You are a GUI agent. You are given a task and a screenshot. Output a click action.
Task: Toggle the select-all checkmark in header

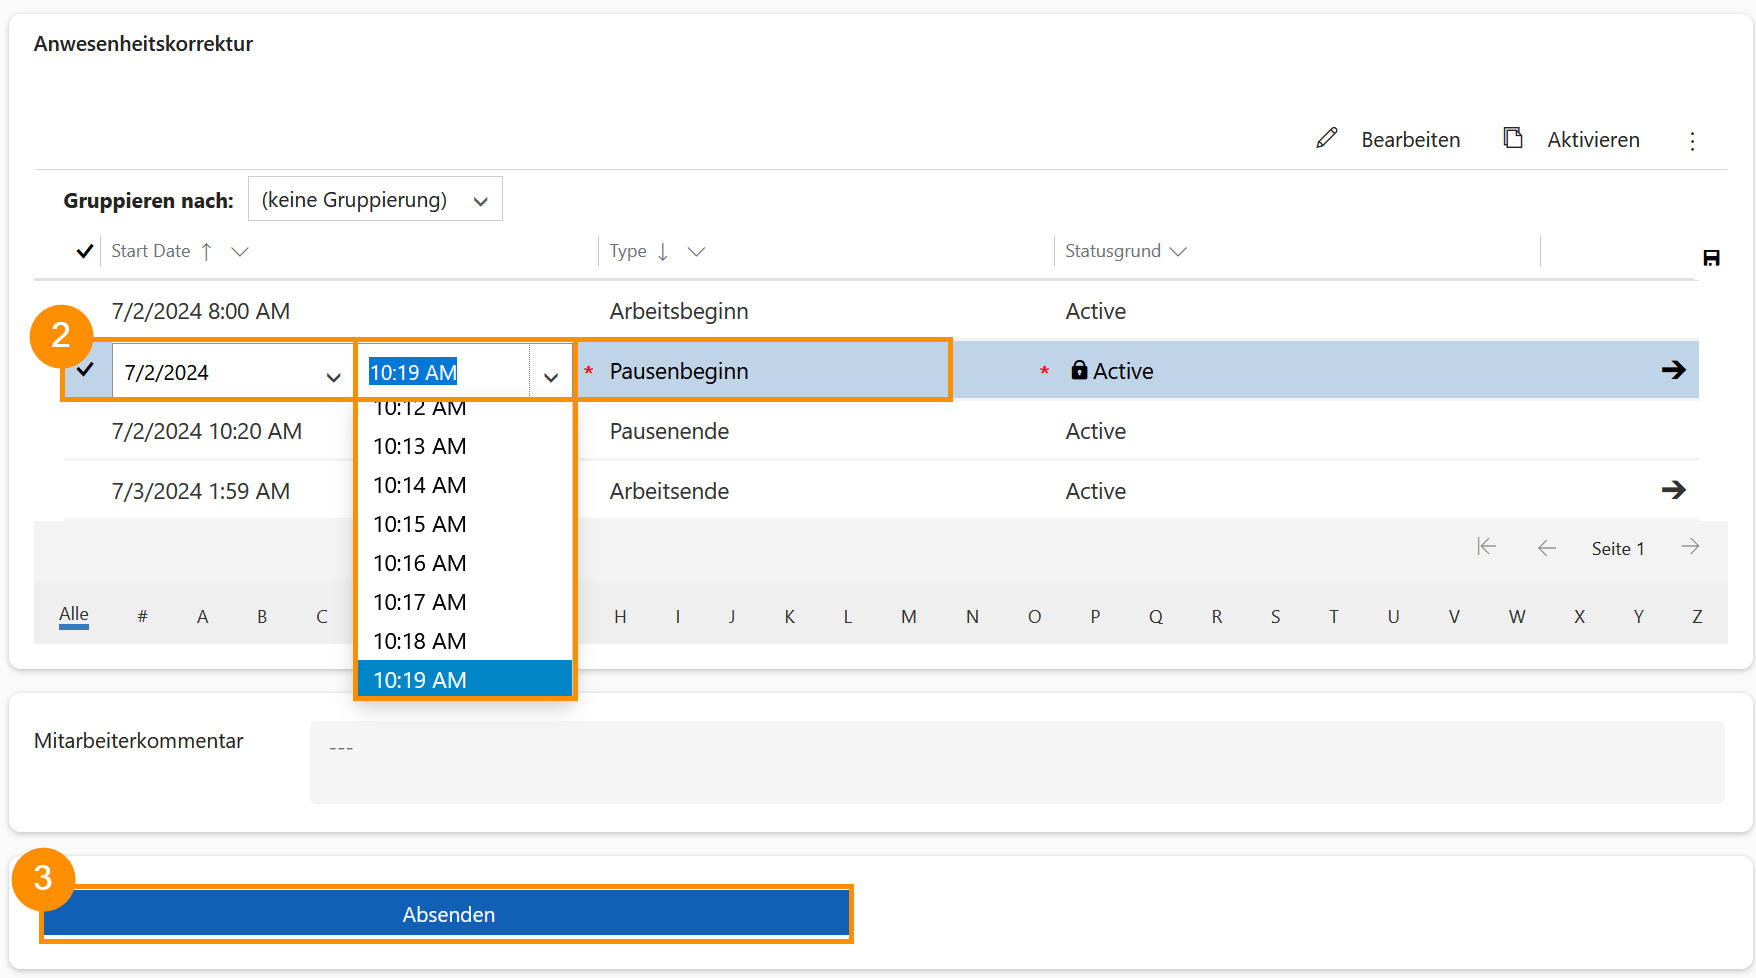[x=85, y=251]
